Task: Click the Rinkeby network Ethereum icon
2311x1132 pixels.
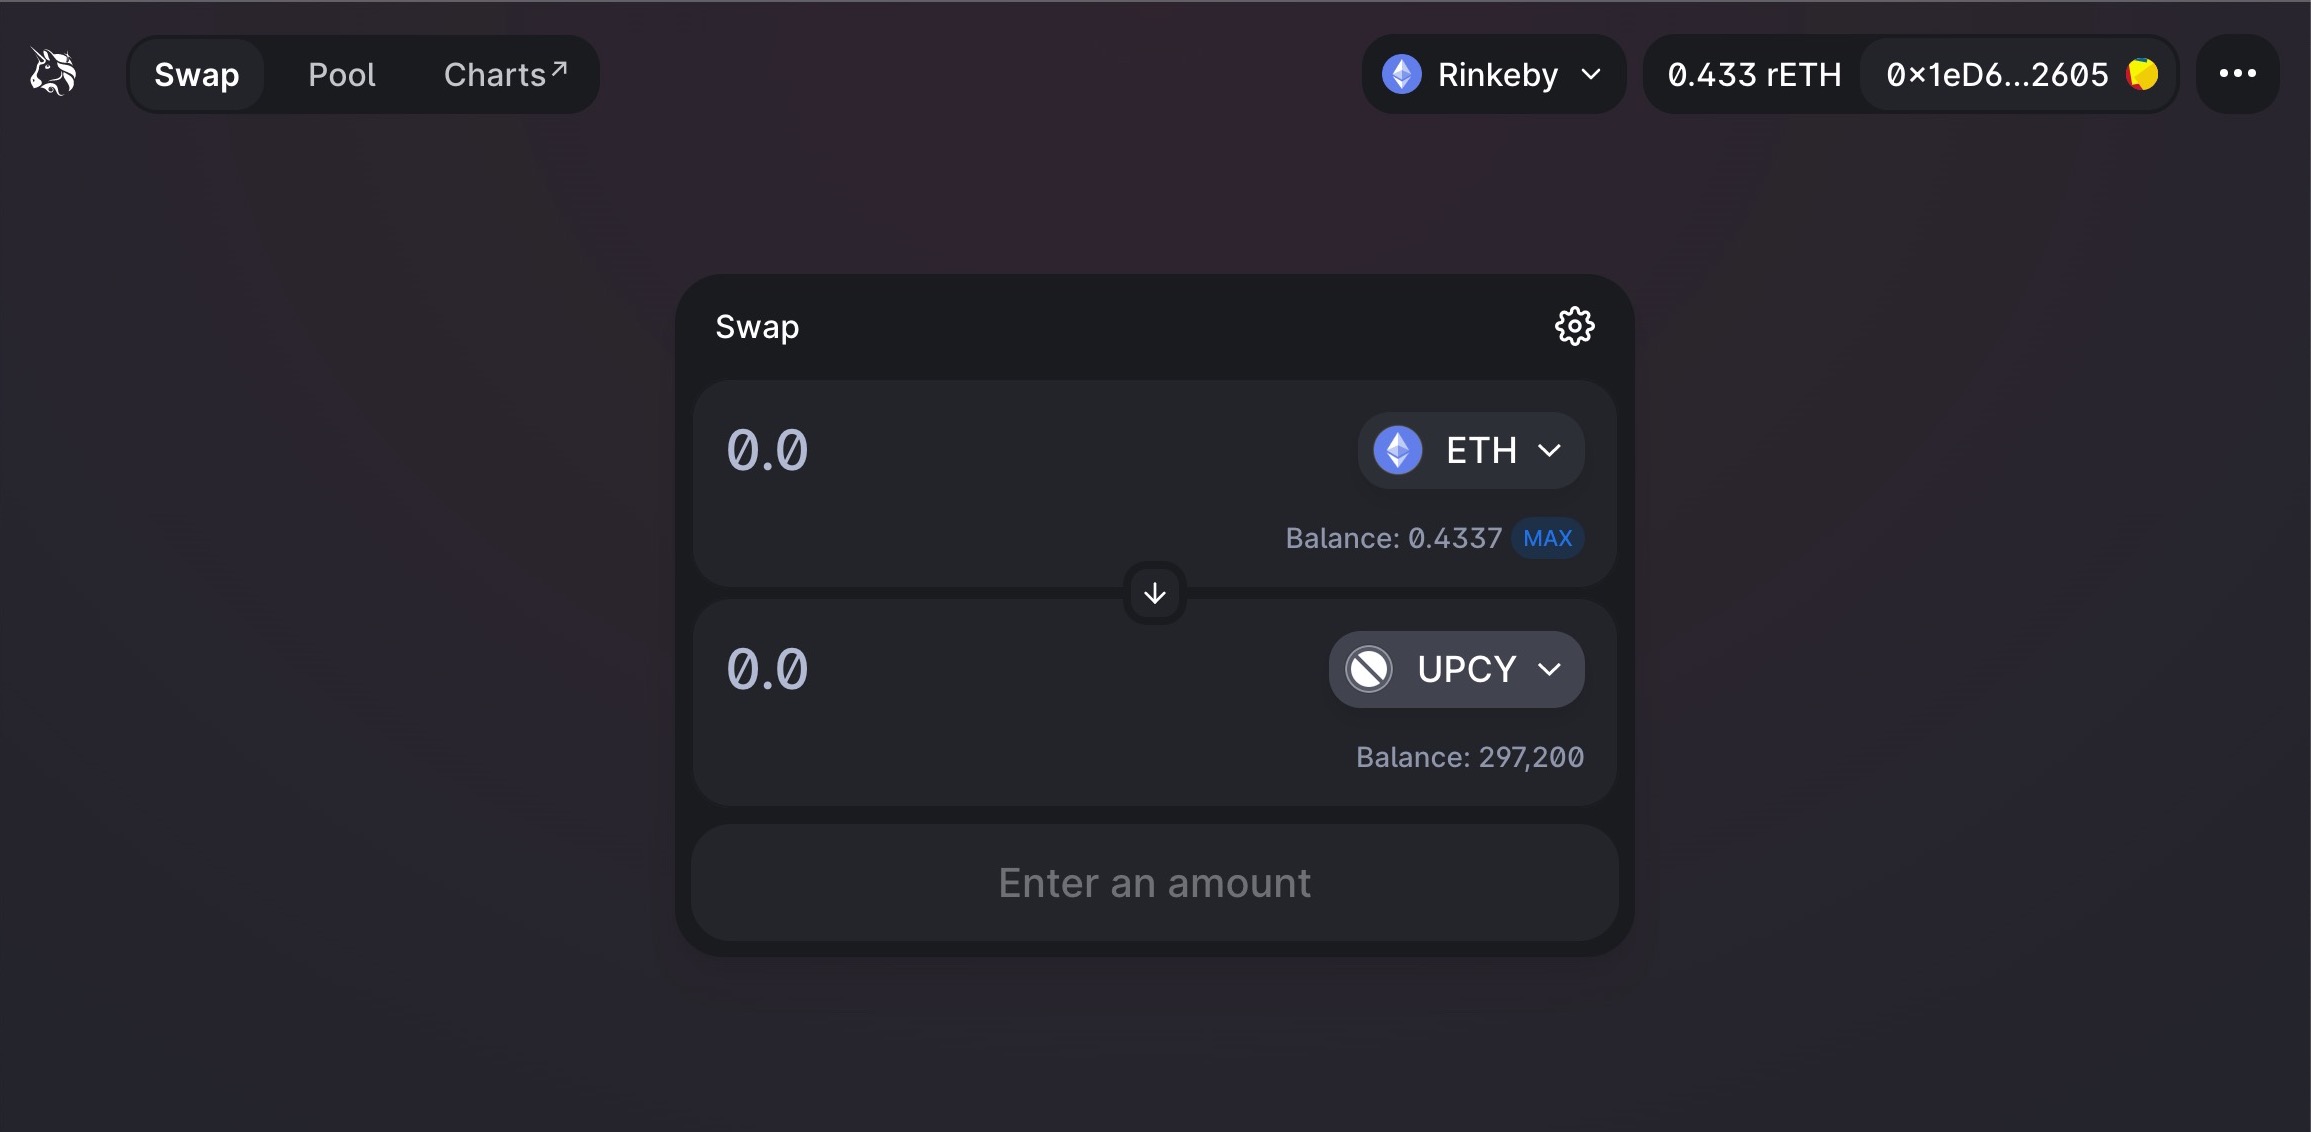Action: [1402, 74]
